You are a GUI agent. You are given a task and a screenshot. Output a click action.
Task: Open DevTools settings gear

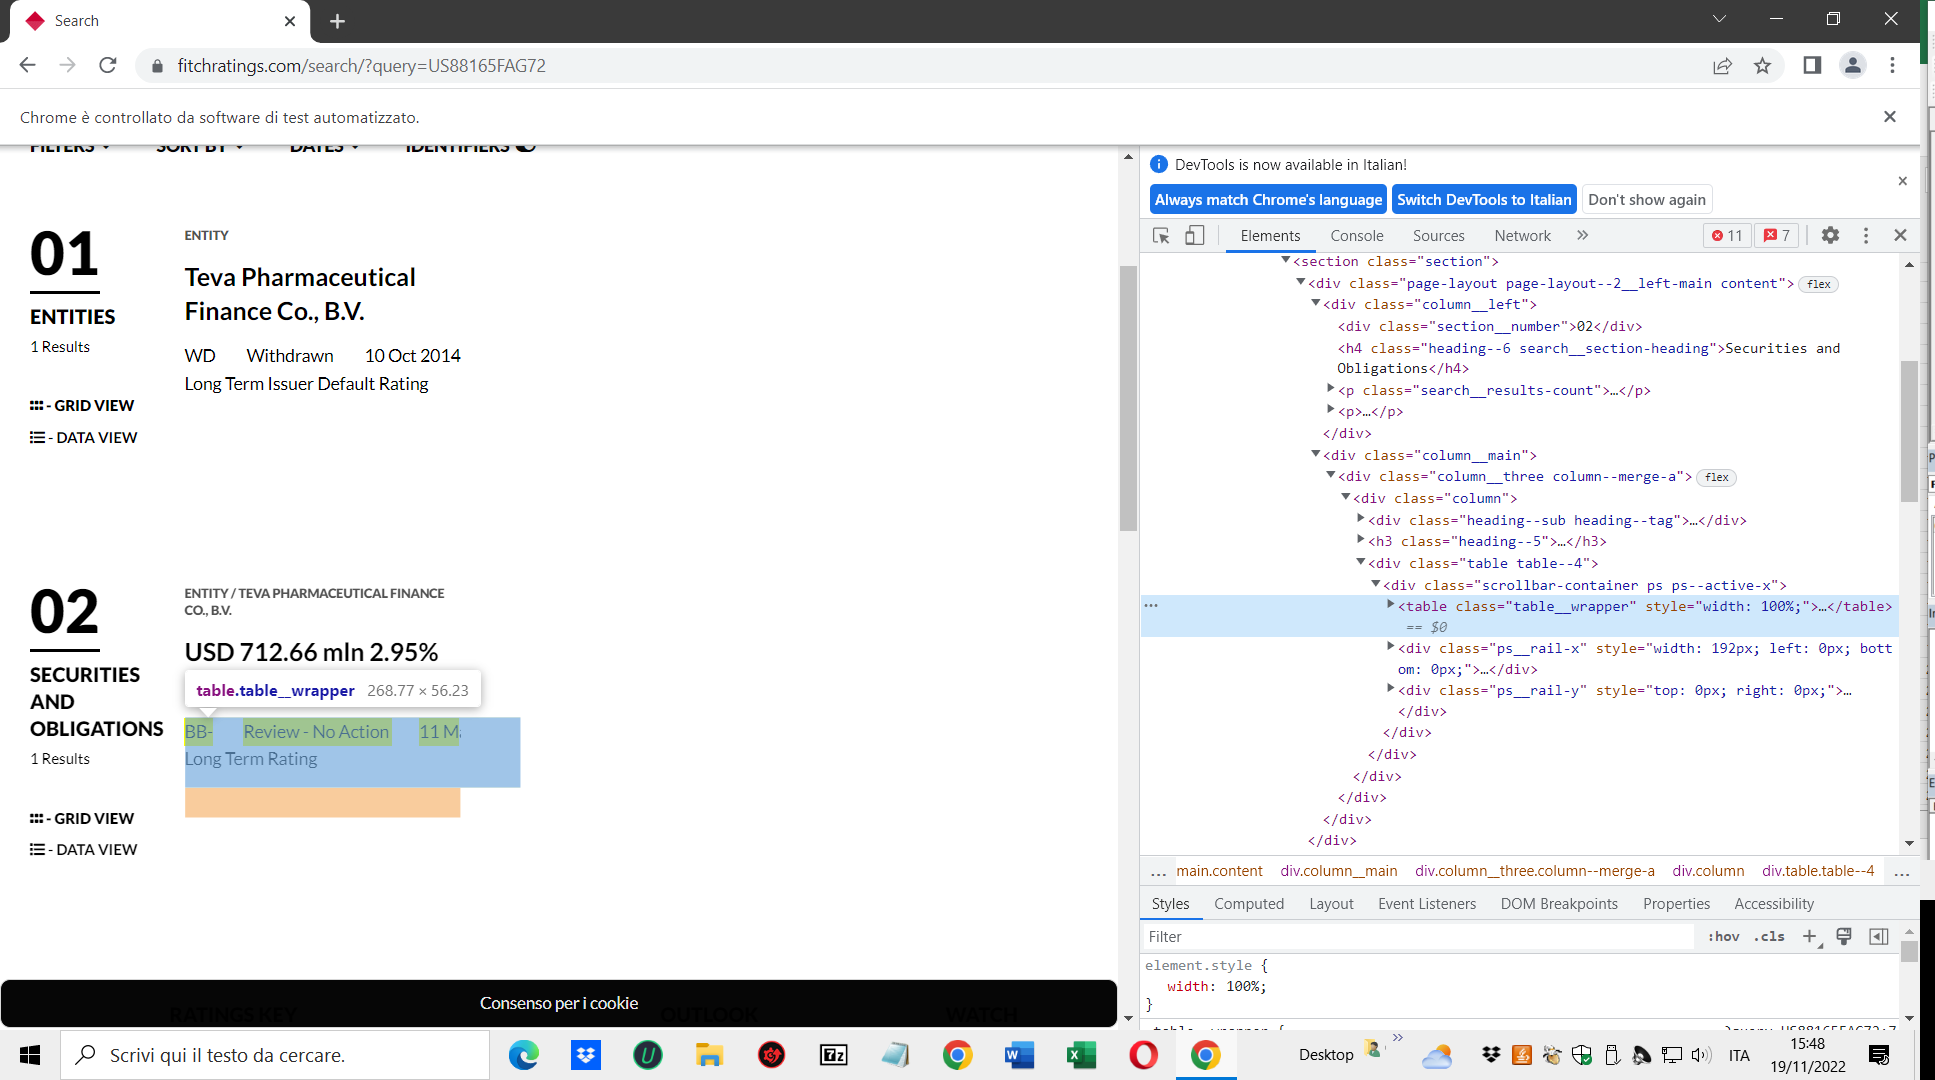tap(1830, 235)
